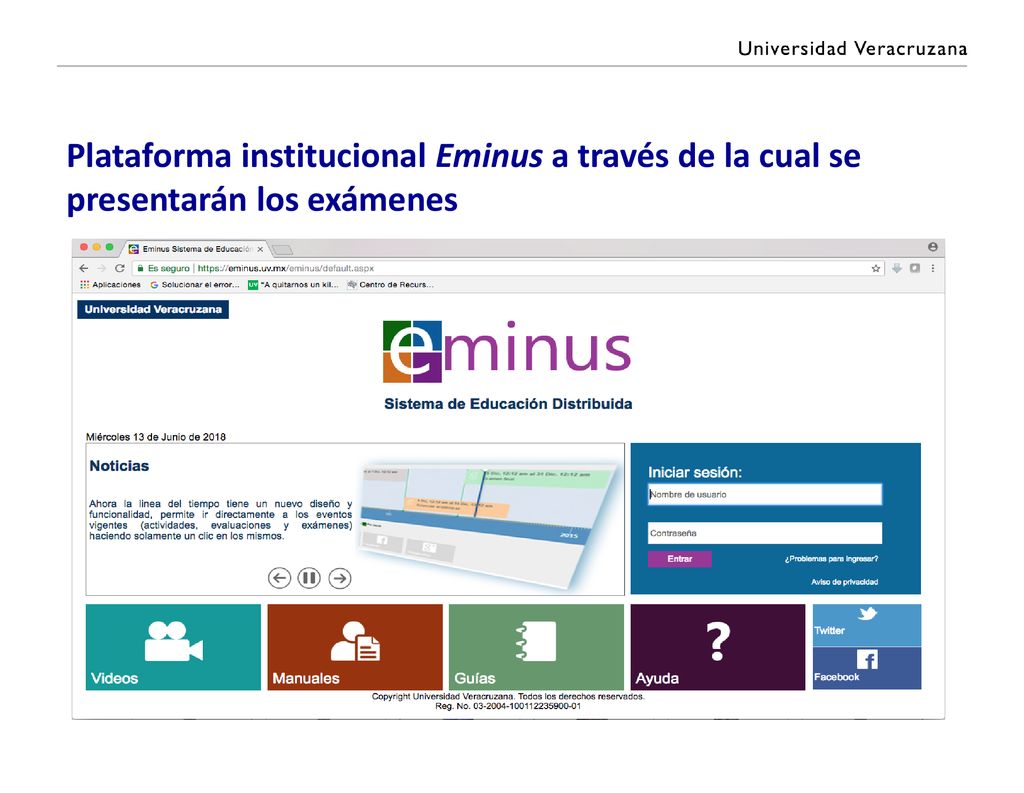Viewport: 1024px width, 793px height.
Task: Open a new browser tab
Action: click(x=282, y=250)
